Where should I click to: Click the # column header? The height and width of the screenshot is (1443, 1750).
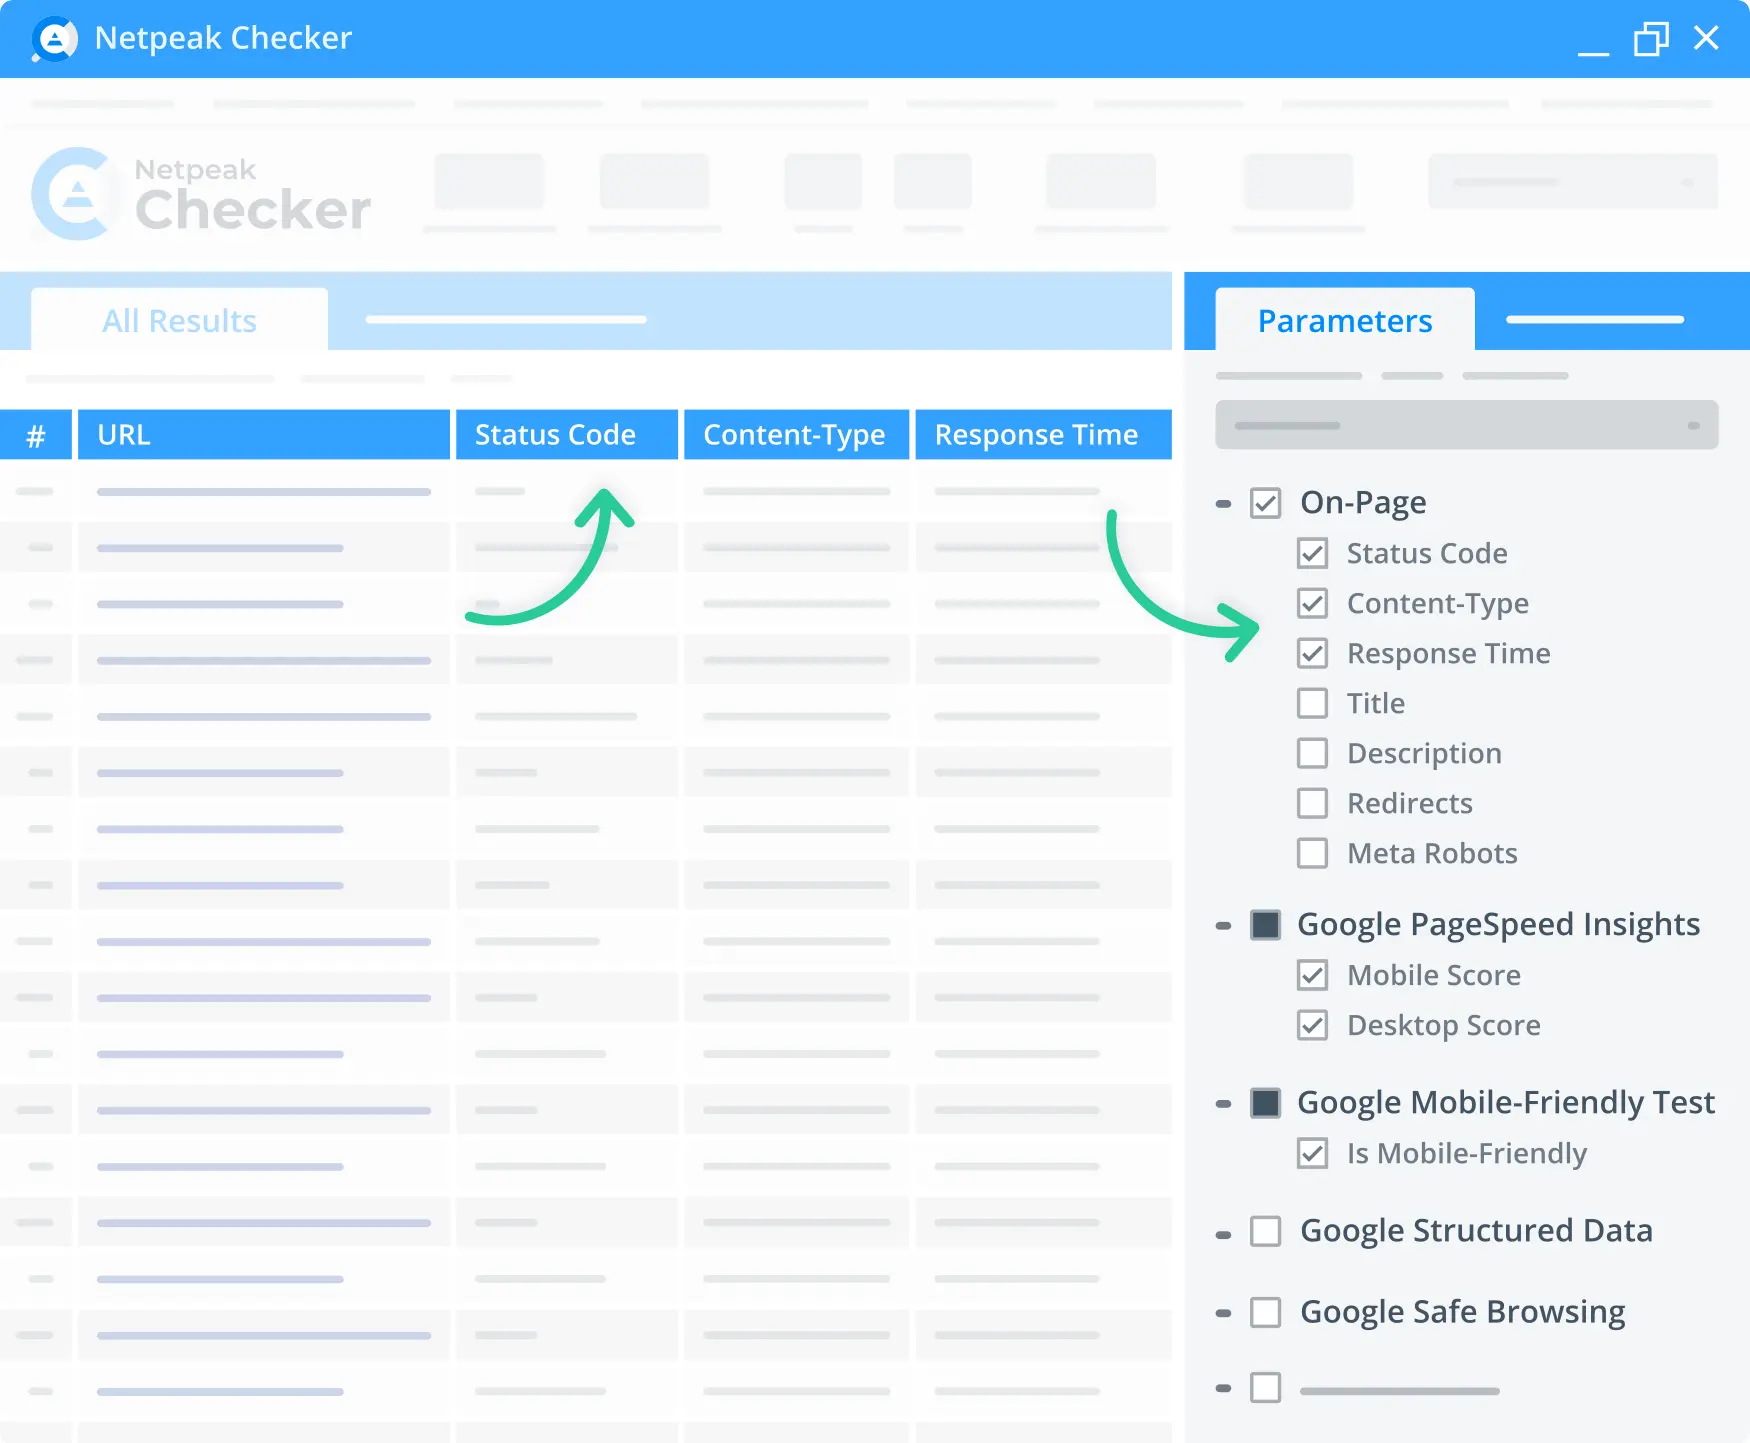coord(36,434)
